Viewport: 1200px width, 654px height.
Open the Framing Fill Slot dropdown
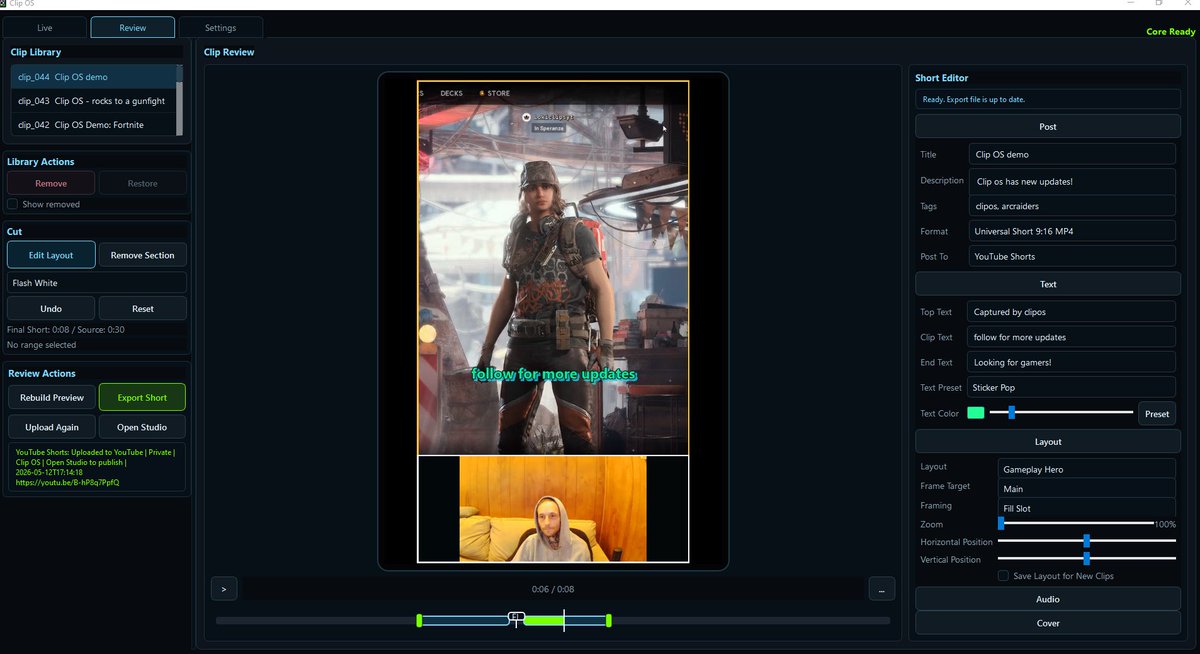[1086, 508]
